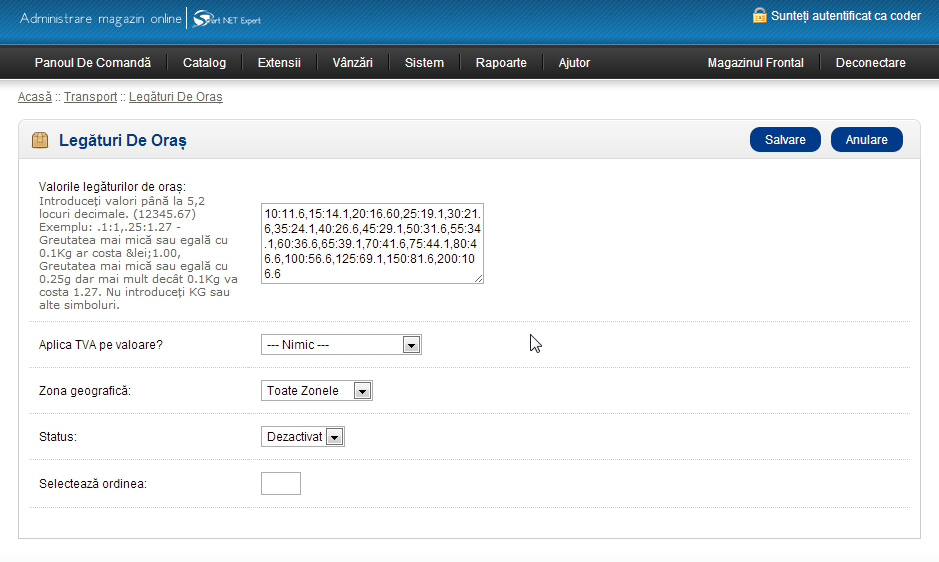Click the package icon beside Legături De Oraș
Viewport: 939px width, 562px height.
point(40,140)
